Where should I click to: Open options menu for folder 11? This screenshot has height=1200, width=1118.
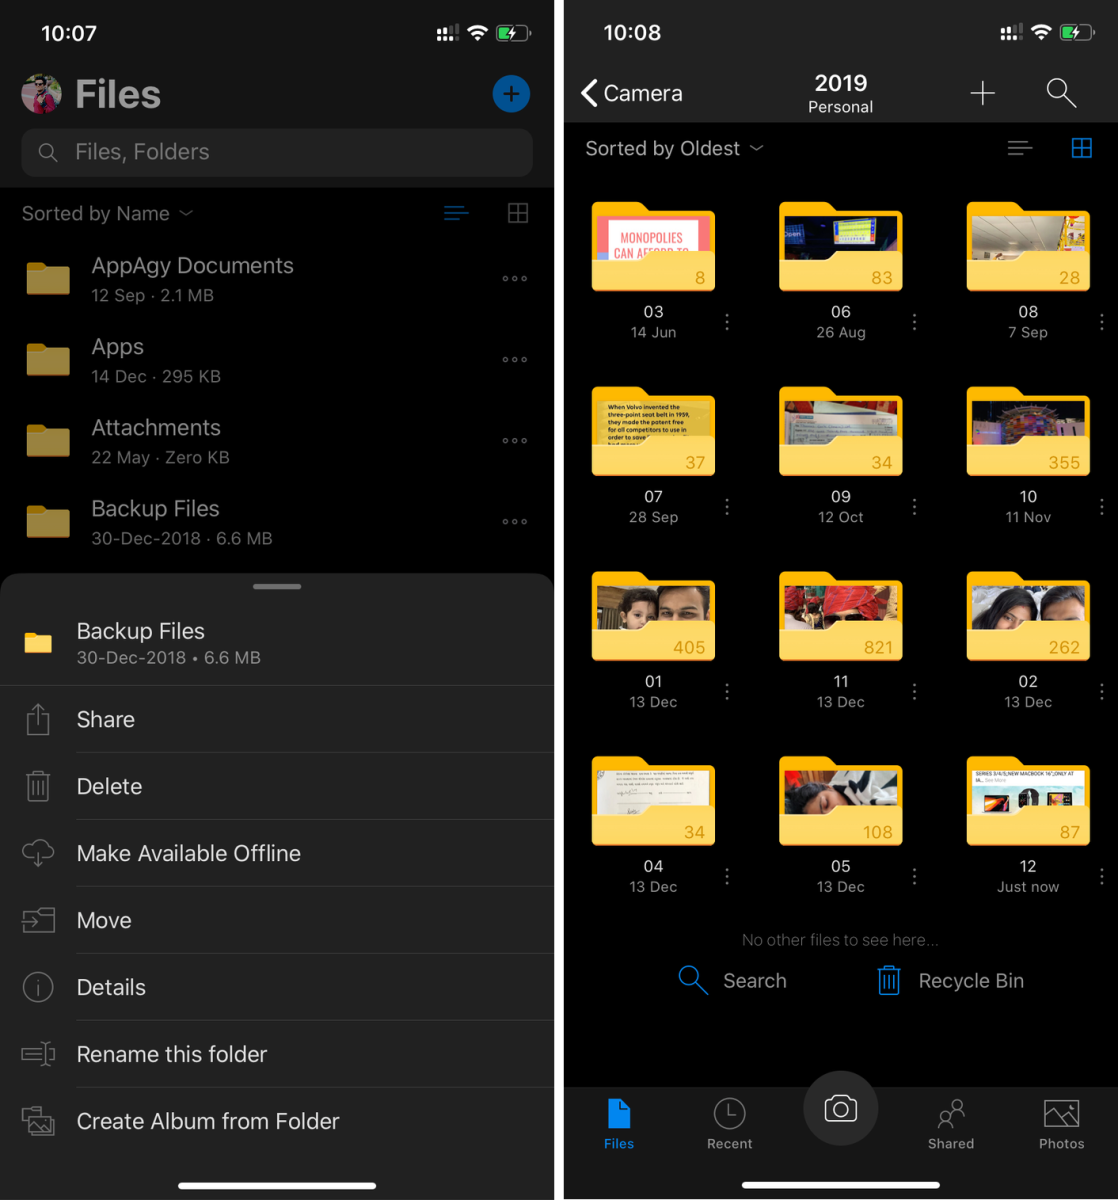tap(914, 692)
